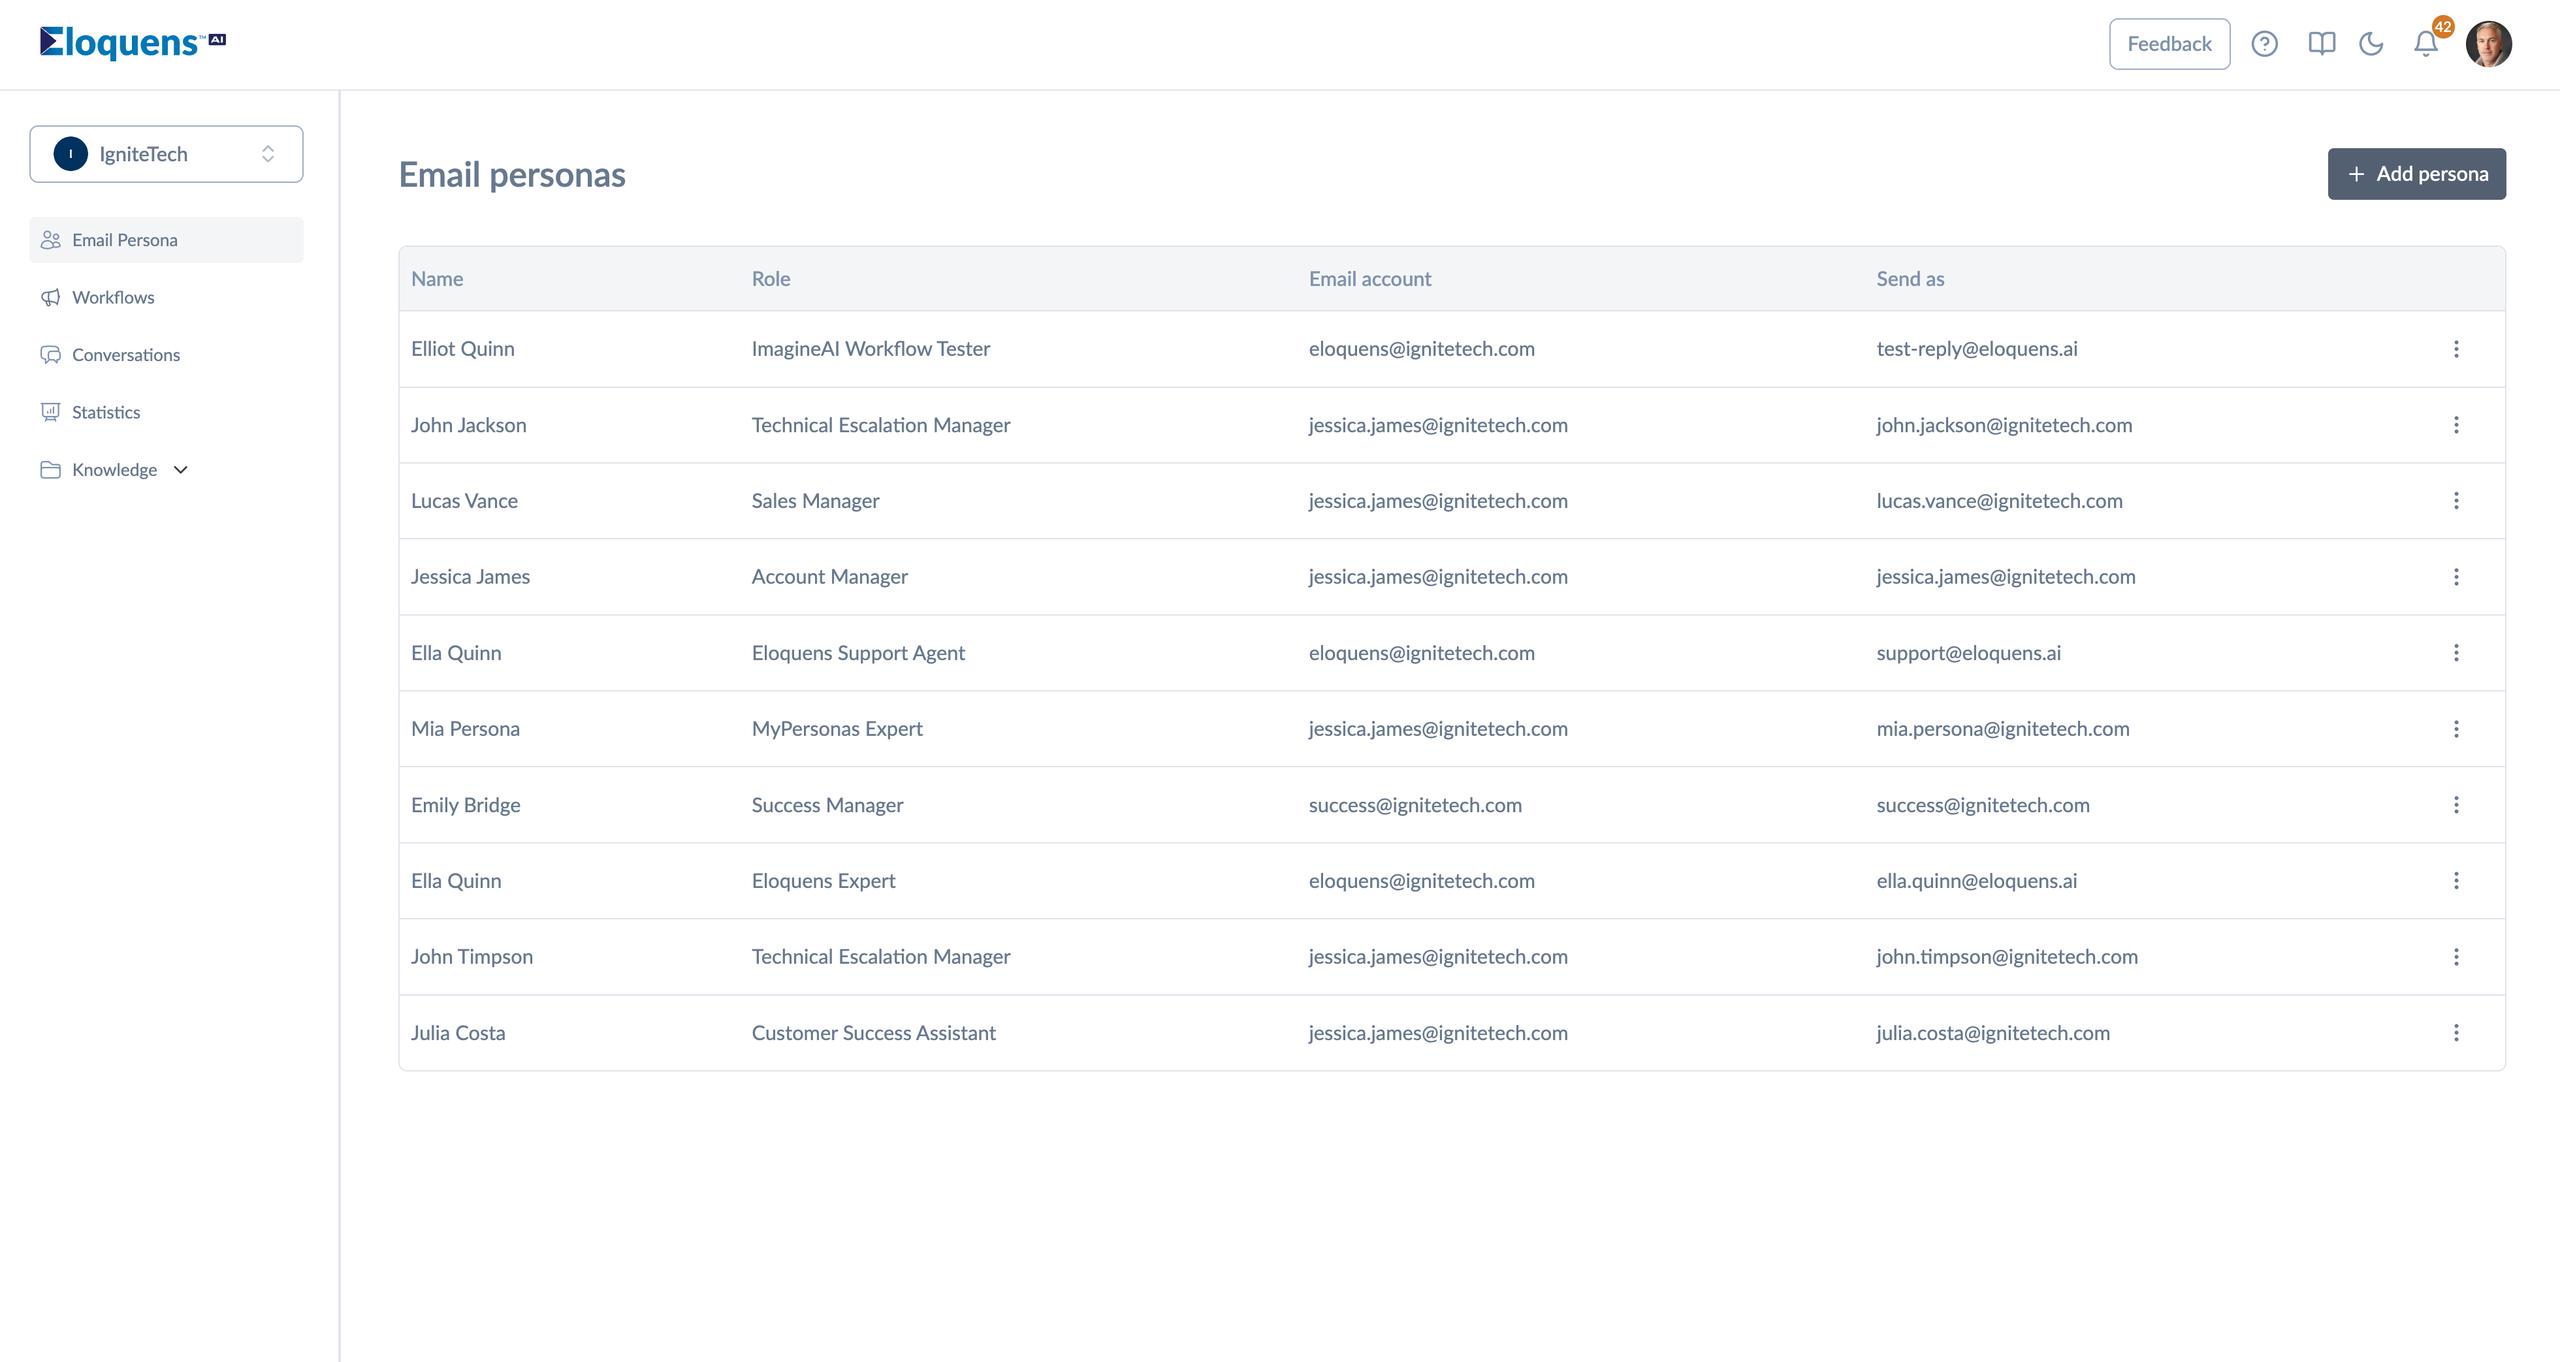2560x1362 pixels.
Task: Expand the Knowledge menu chevron
Action: (x=181, y=470)
